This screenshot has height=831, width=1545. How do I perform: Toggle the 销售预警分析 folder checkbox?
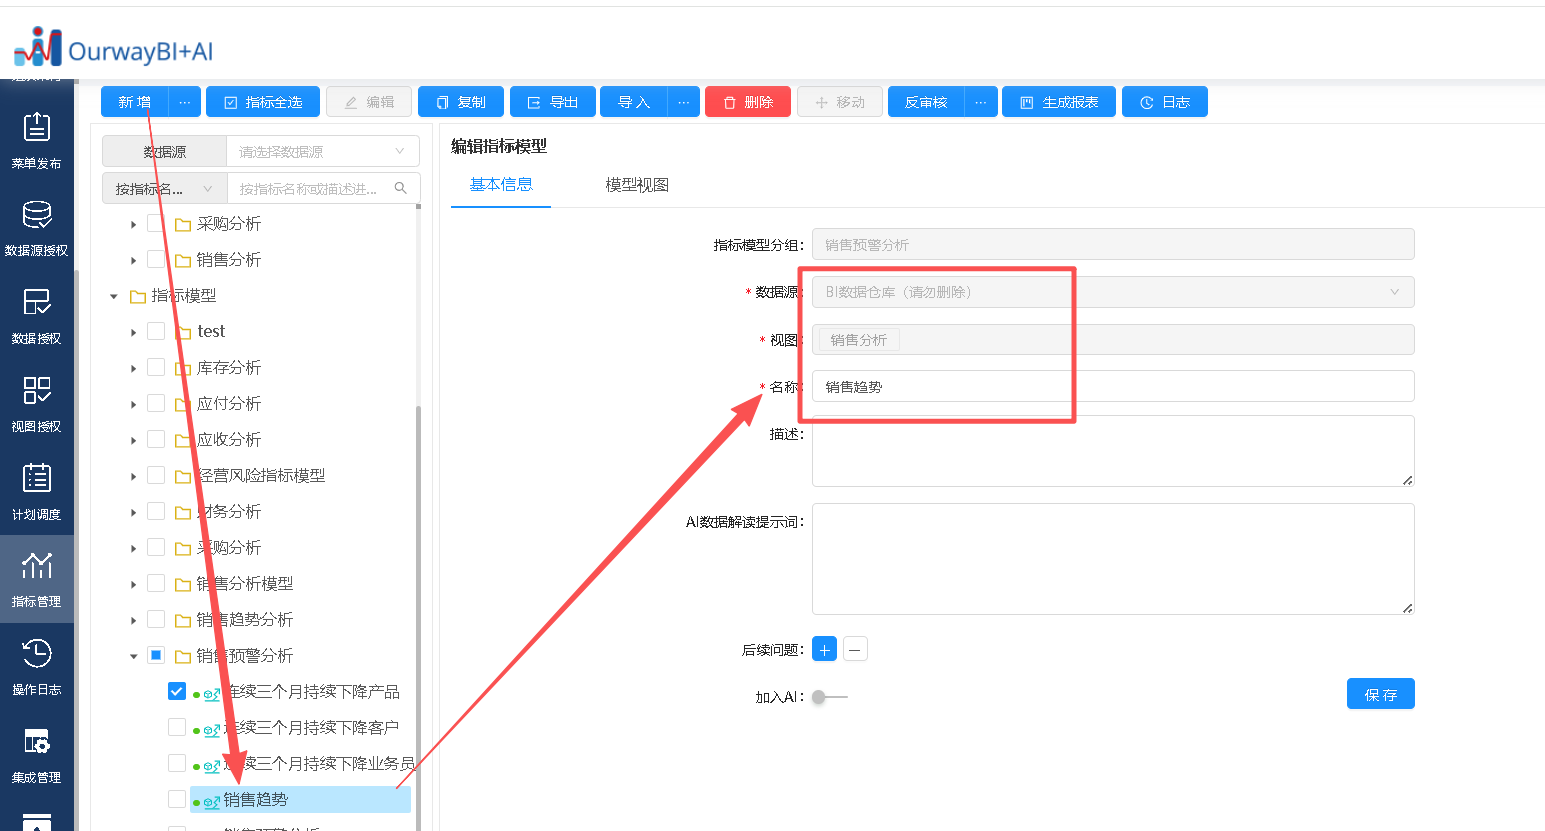tap(156, 655)
